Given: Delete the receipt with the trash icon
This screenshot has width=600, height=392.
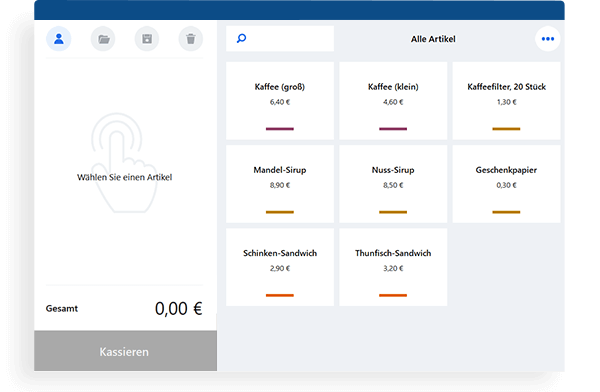Looking at the screenshot, I should coord(191,39).
